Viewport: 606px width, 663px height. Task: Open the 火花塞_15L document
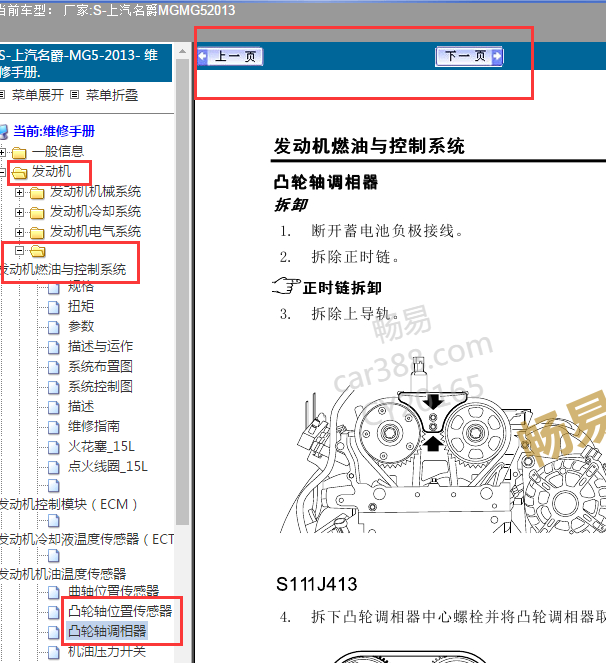click(x=101, y=447)
